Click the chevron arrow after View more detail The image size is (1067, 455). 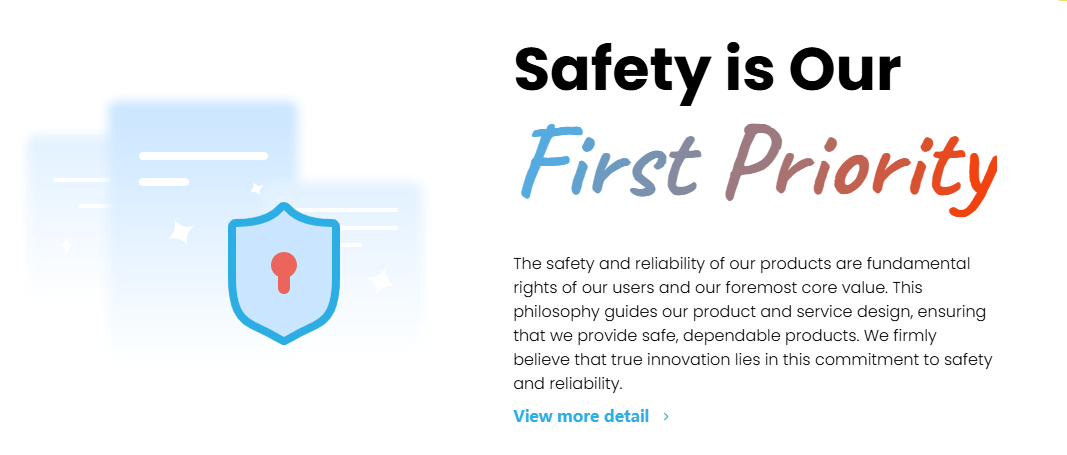[x=667, y=416]
